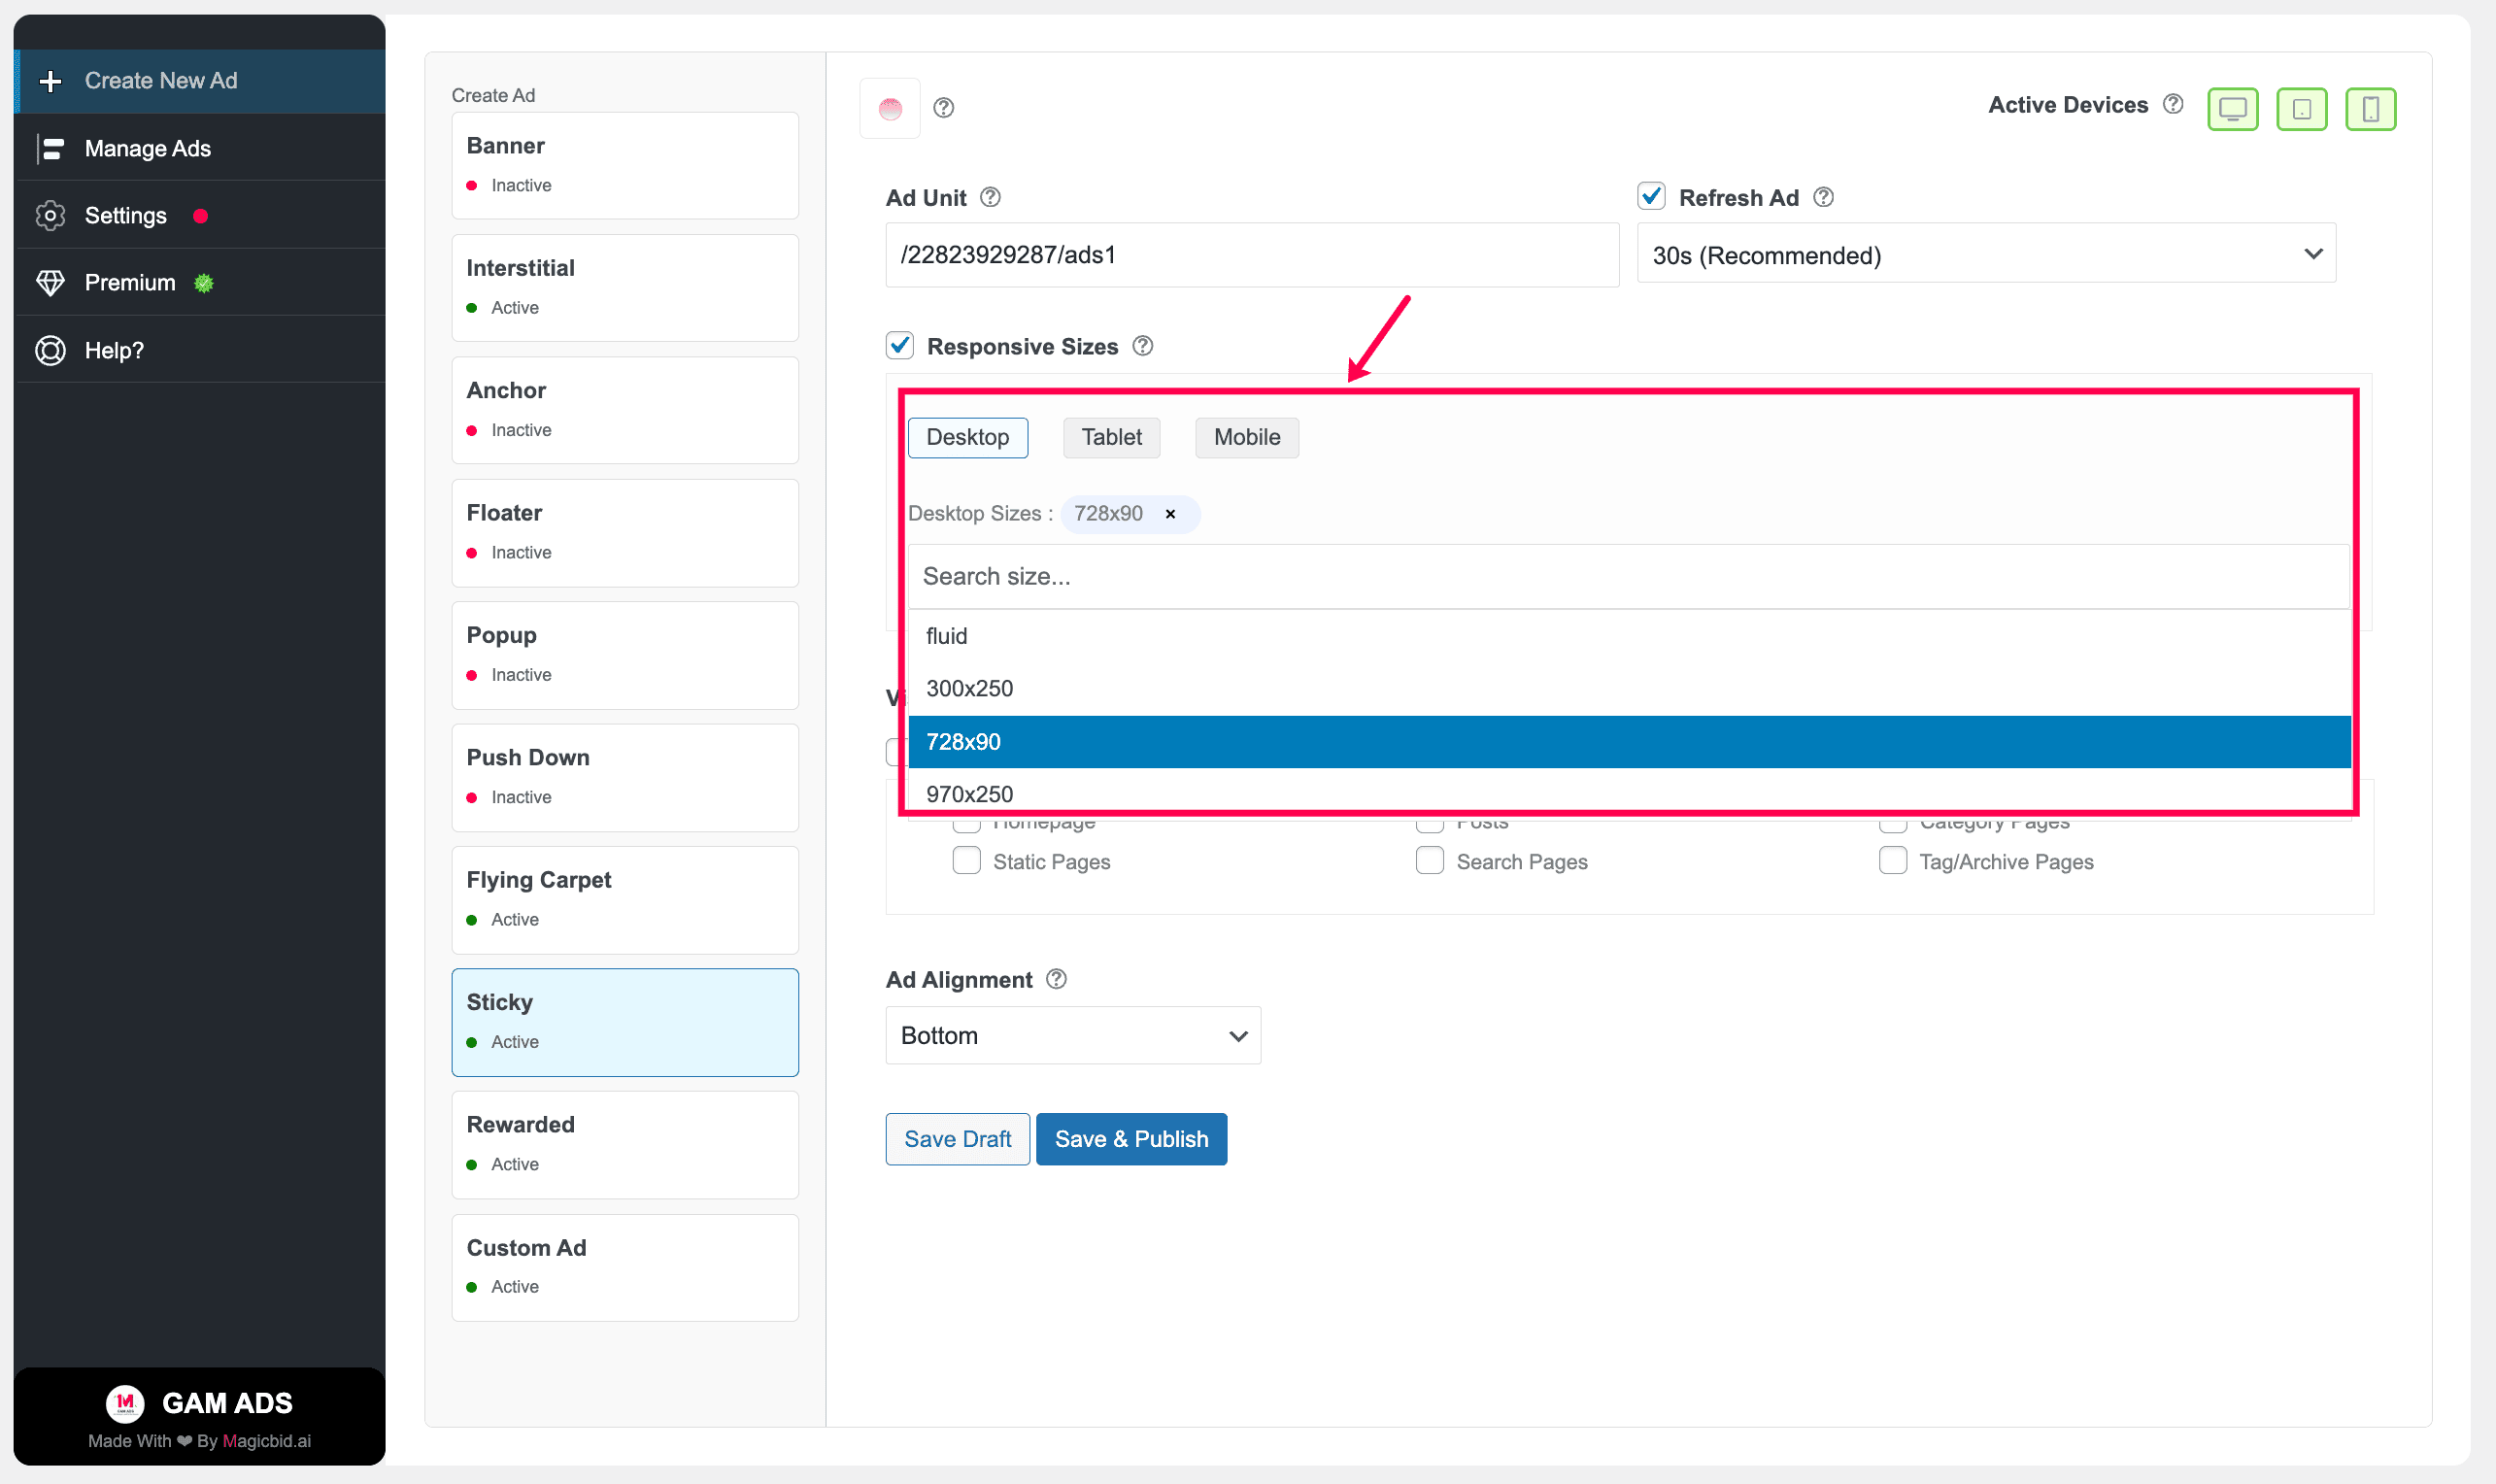
Task: Click the Settings gear icon
Action: pyautogui.click(x=51, y=216)
